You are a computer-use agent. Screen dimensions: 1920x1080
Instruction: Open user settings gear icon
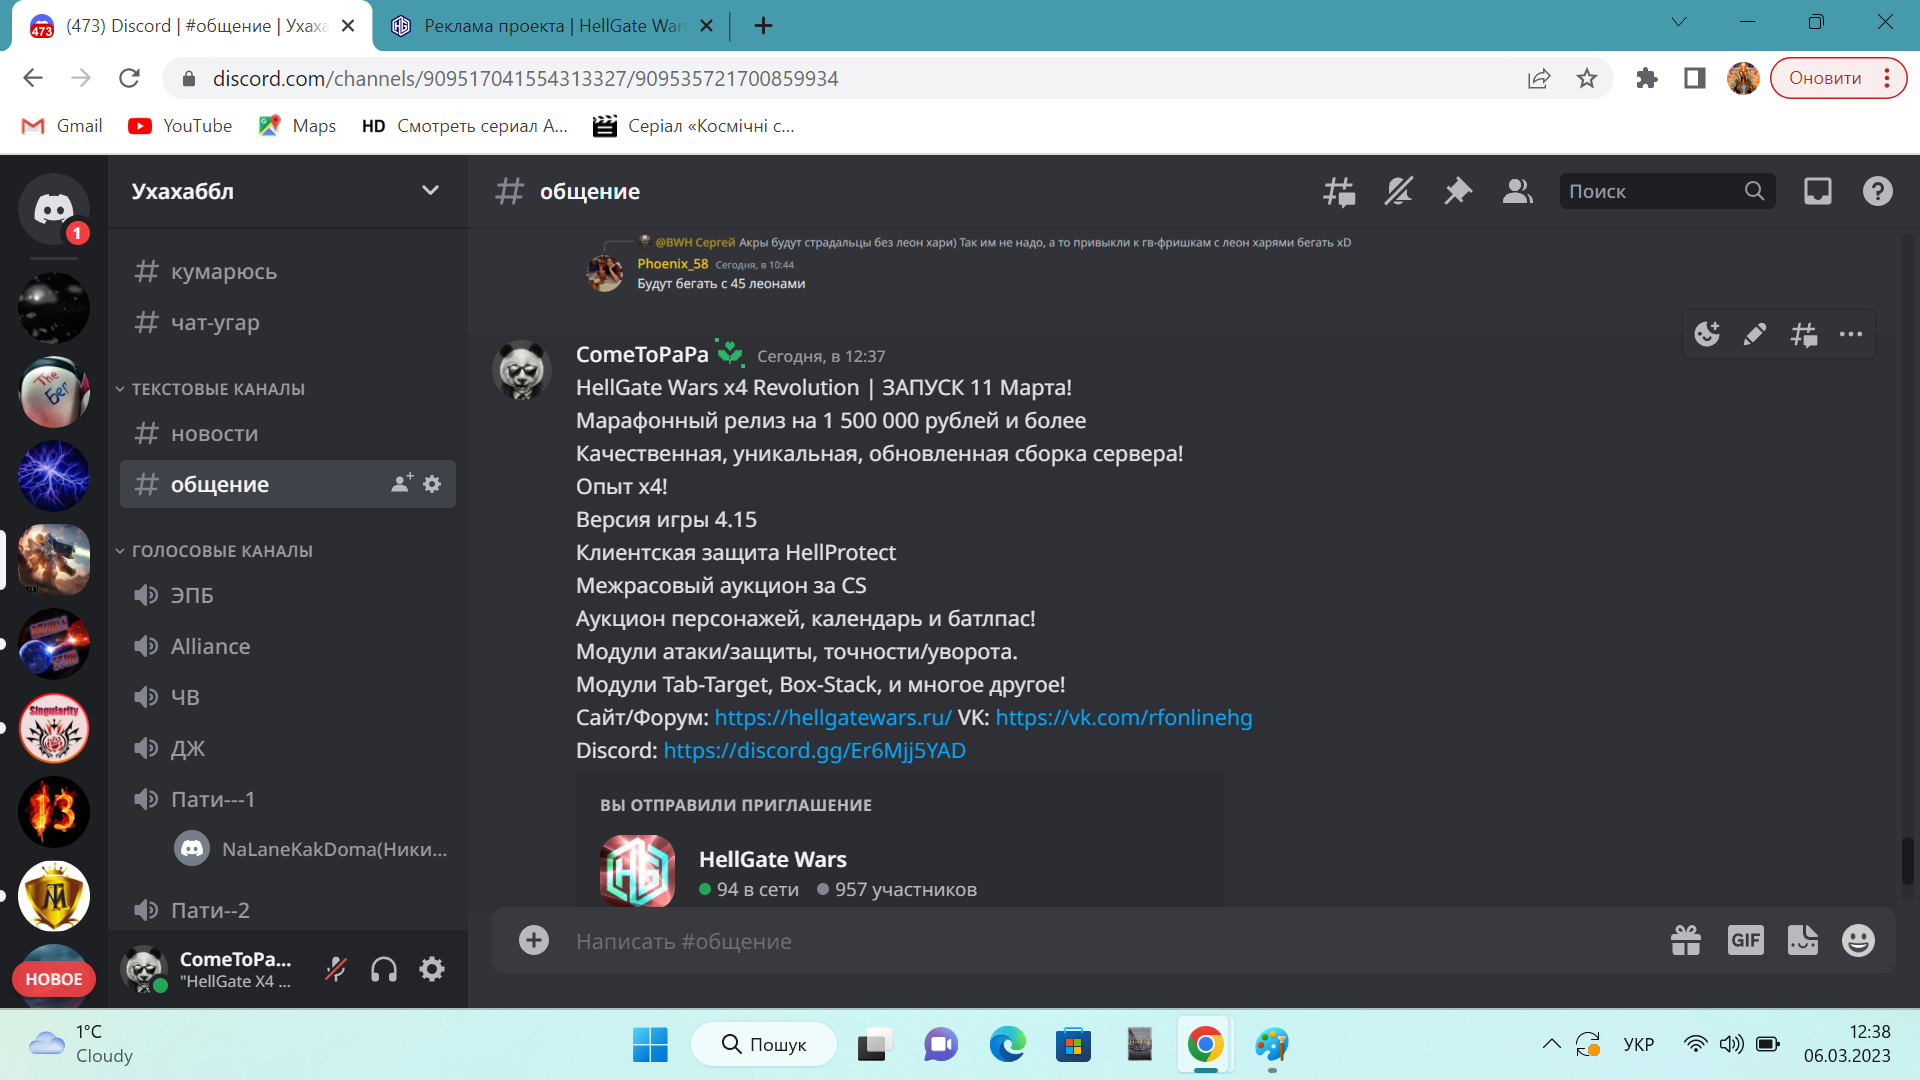[x=432, y=969]
